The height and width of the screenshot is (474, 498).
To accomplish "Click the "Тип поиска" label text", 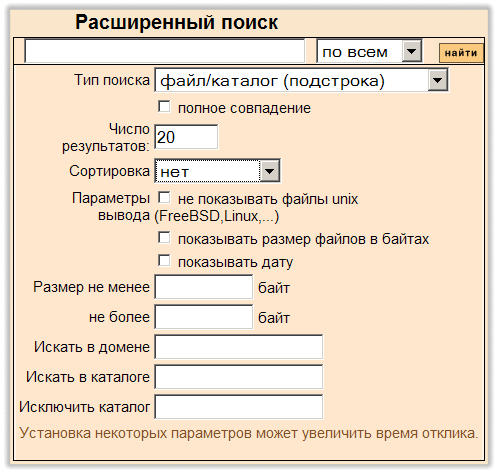I will point(112,80).
